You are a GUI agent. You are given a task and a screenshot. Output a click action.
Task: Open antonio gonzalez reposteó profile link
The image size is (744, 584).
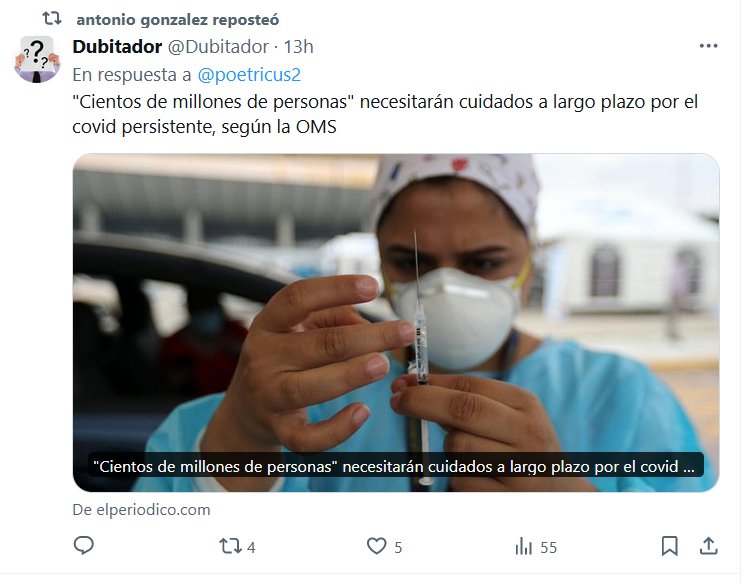177,20
